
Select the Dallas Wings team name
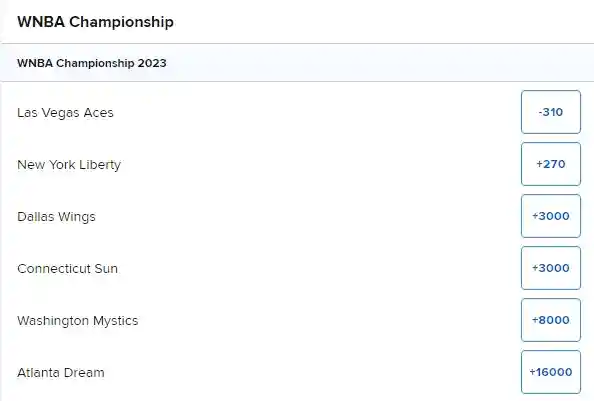point(56,217)
